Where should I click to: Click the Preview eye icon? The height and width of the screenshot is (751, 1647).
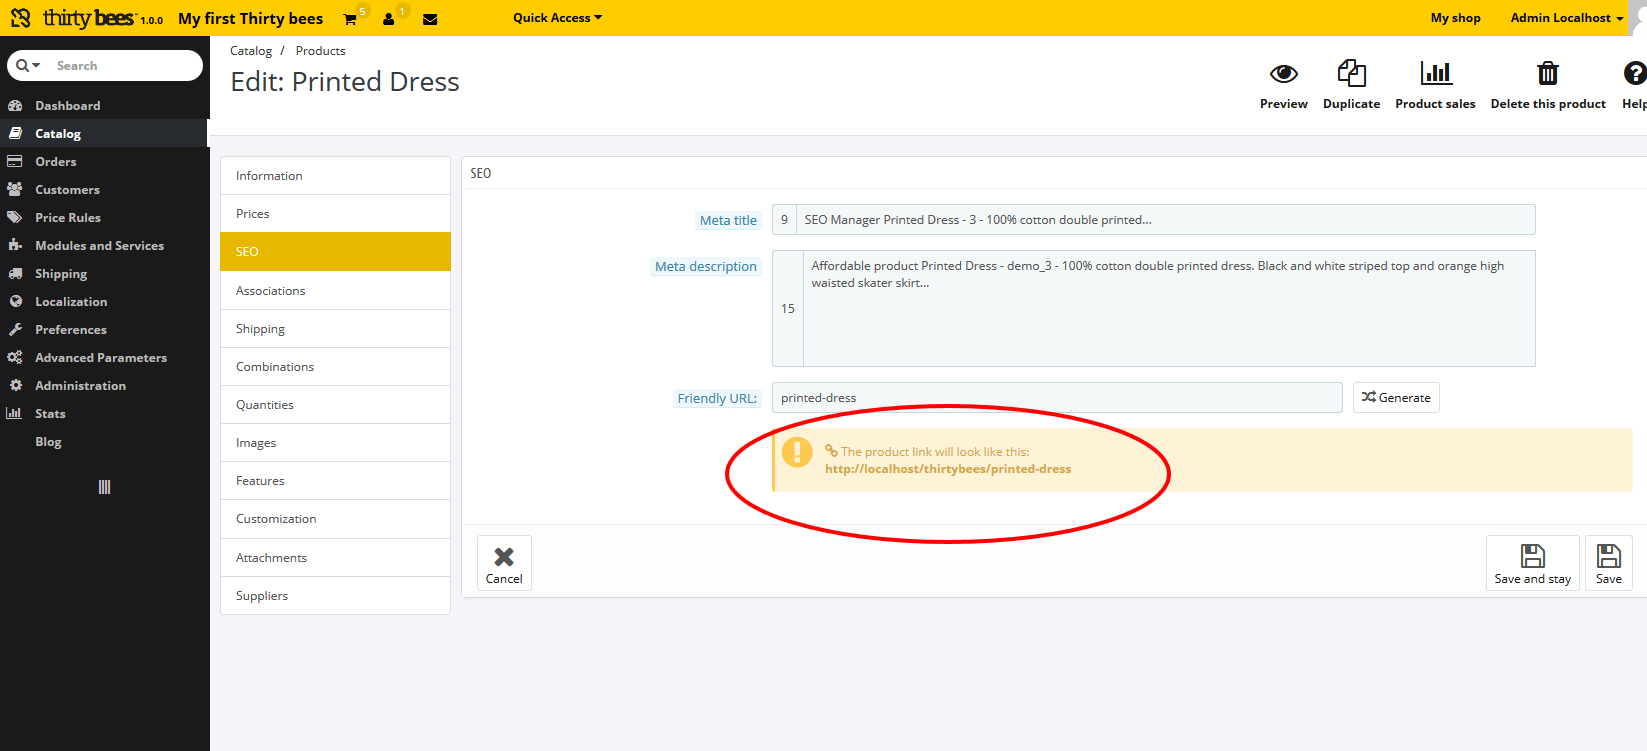[x=1284, y=73]
